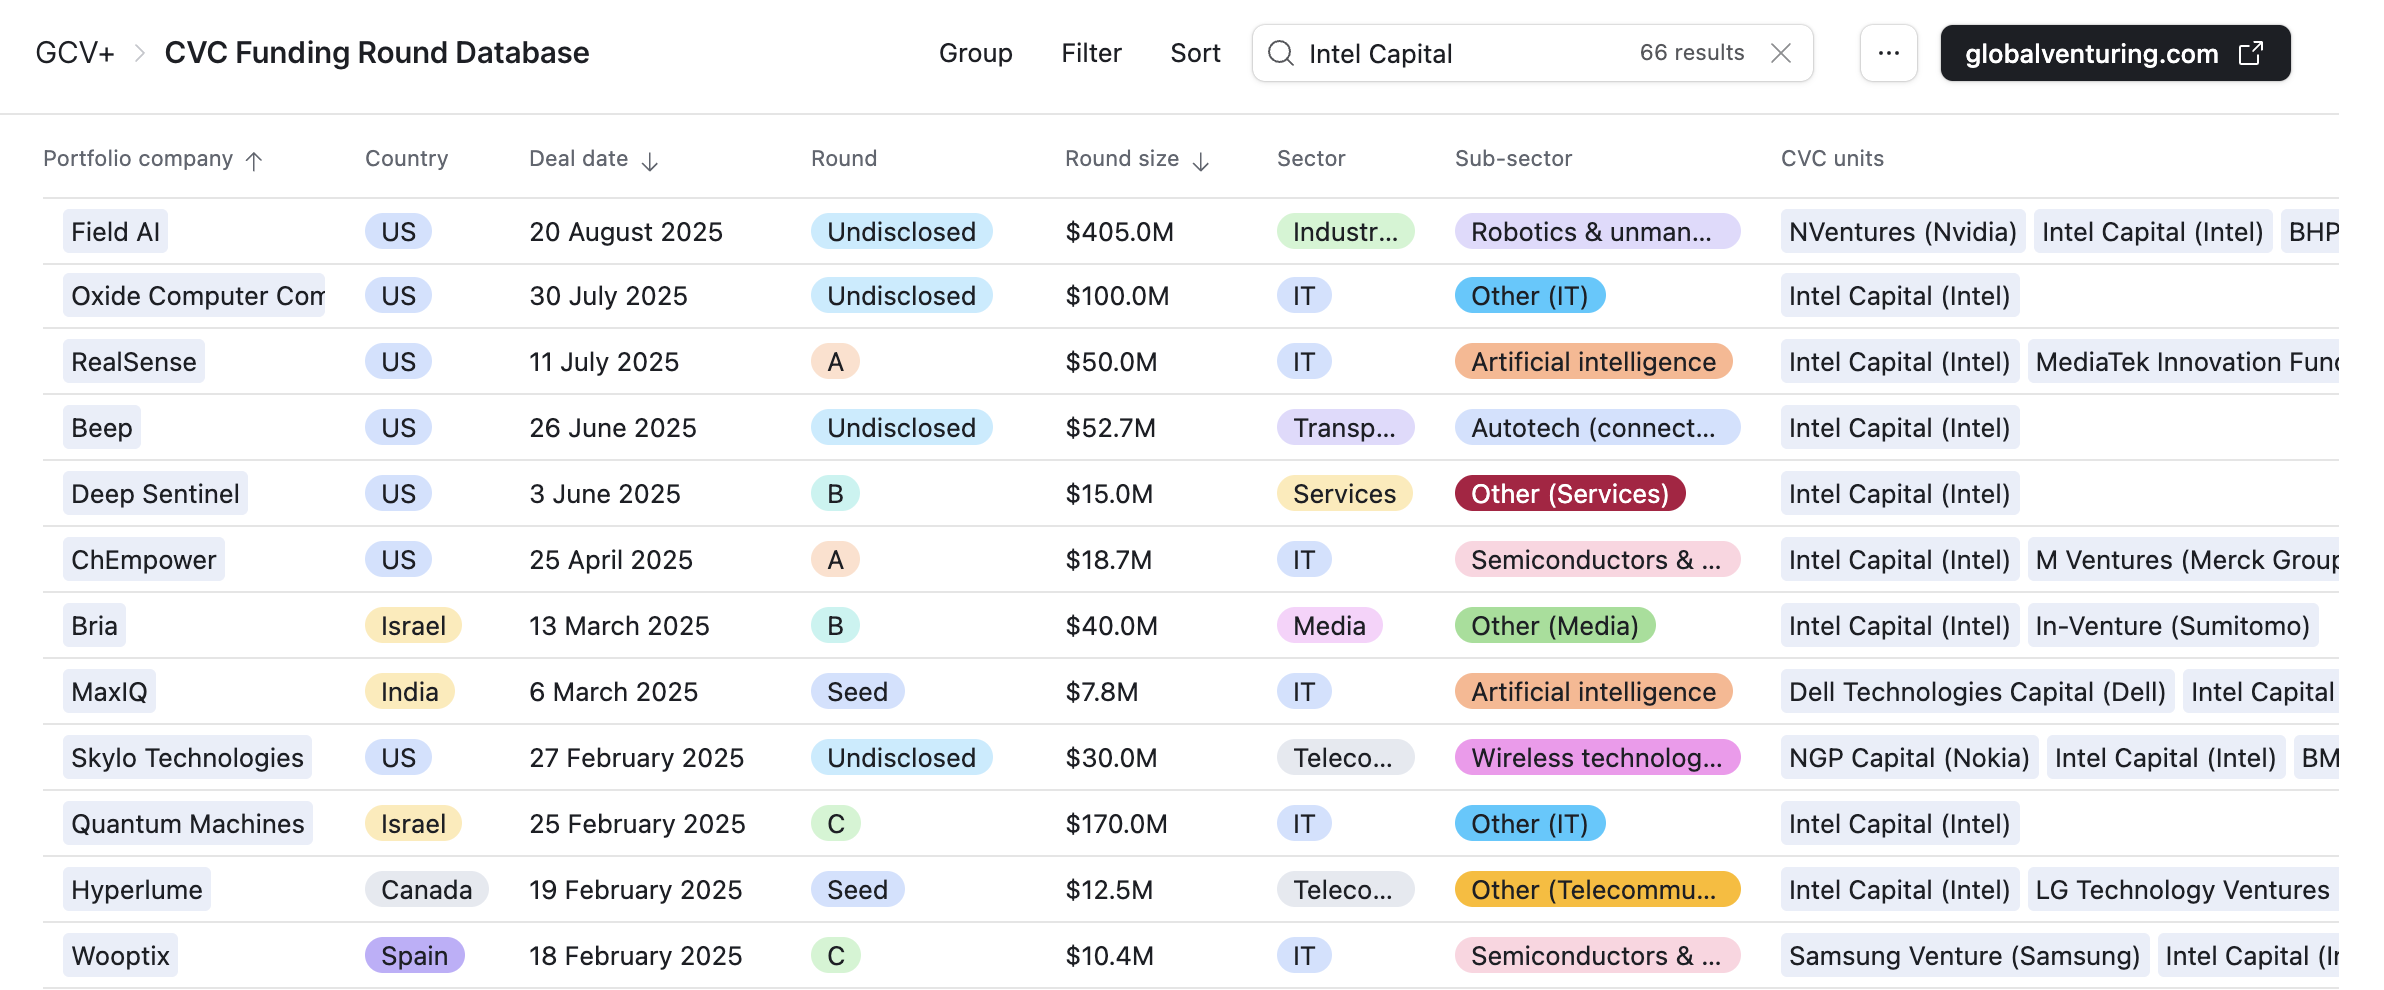Screen dimensions: 2384x990
Task: Click the Portfolio company ascending sort arrow
Action: pos(254,161)
